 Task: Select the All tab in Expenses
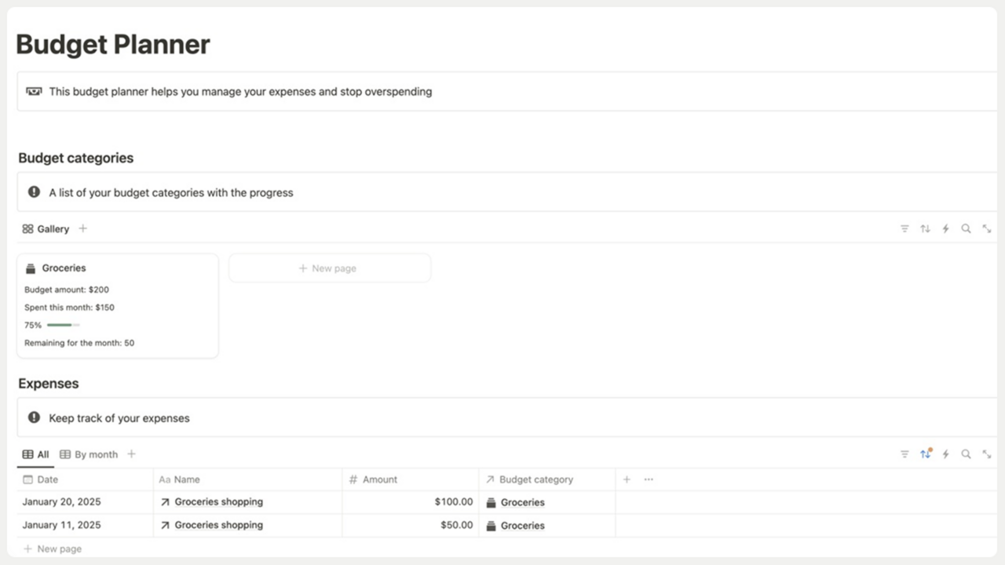pos(35,454)
